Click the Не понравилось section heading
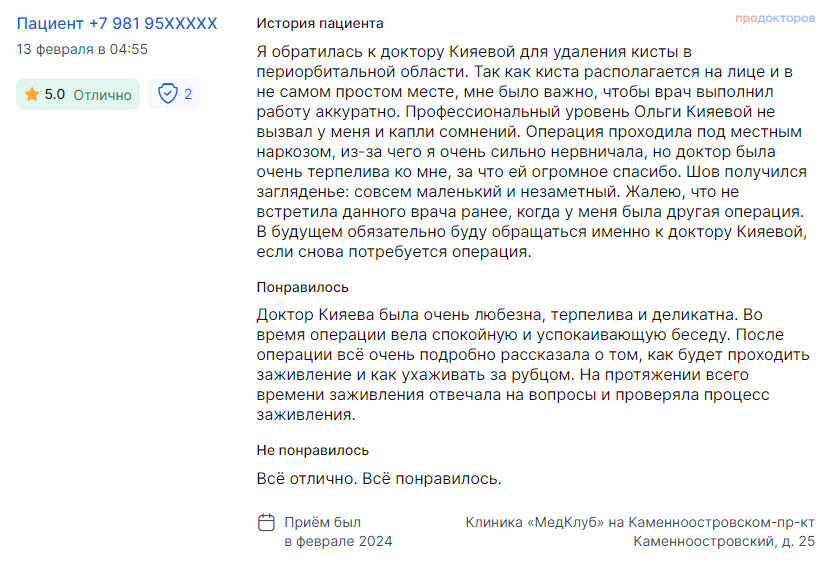The width and height of the screenshot is (837, 566). click(x=313, y=450)
